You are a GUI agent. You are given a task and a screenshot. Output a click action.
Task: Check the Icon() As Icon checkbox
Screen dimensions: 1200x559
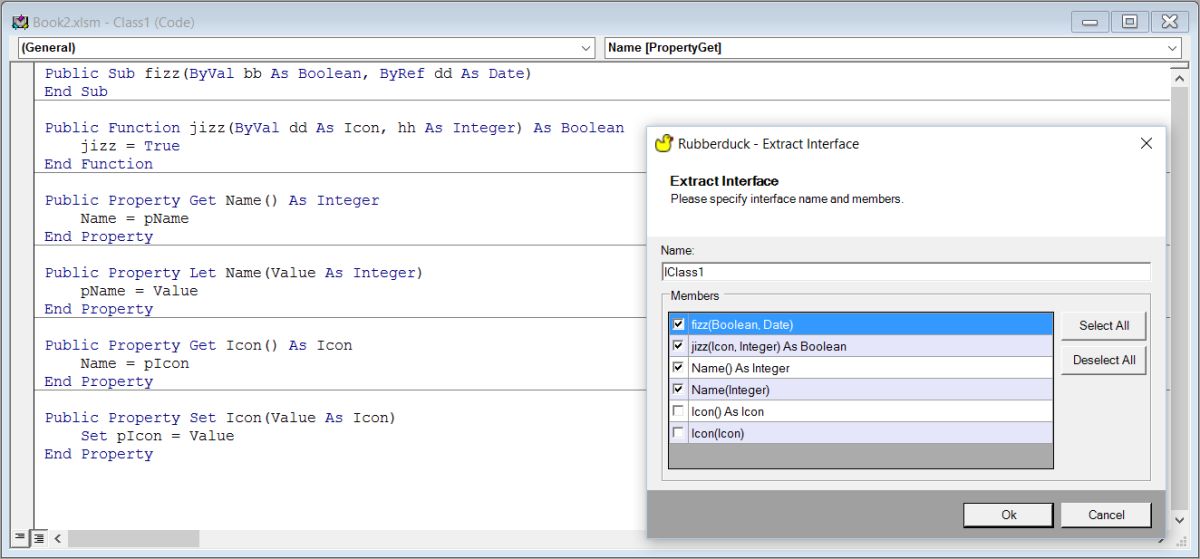679,411
